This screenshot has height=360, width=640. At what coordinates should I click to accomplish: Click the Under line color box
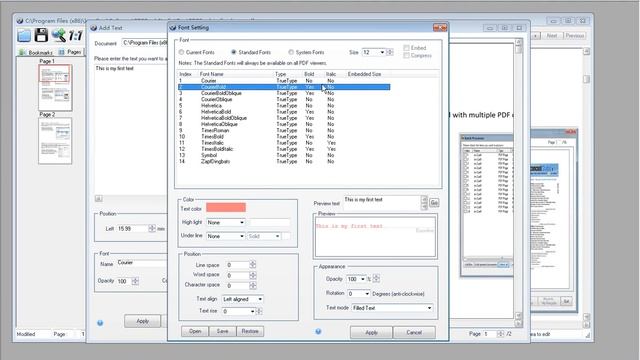pos(287,236)
